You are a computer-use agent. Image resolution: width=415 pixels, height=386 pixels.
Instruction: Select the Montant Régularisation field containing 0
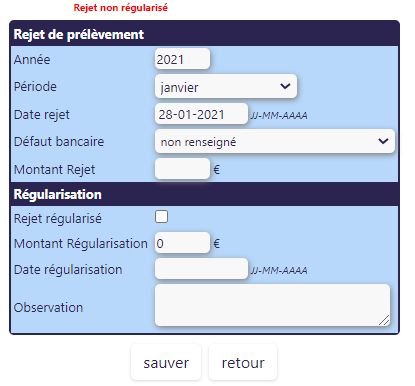pyautogui.click(x=182, y=243)
